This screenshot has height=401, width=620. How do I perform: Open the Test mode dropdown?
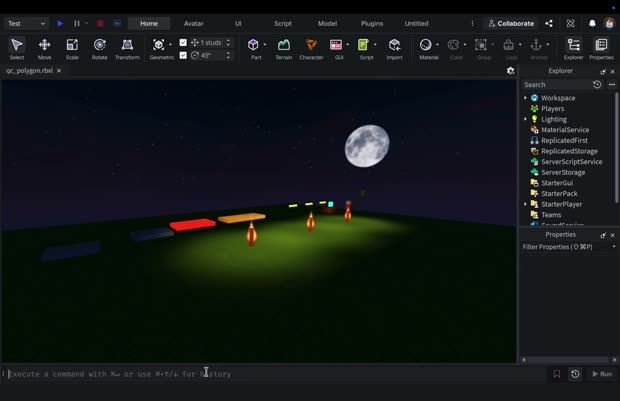click(x=26, y=23)
